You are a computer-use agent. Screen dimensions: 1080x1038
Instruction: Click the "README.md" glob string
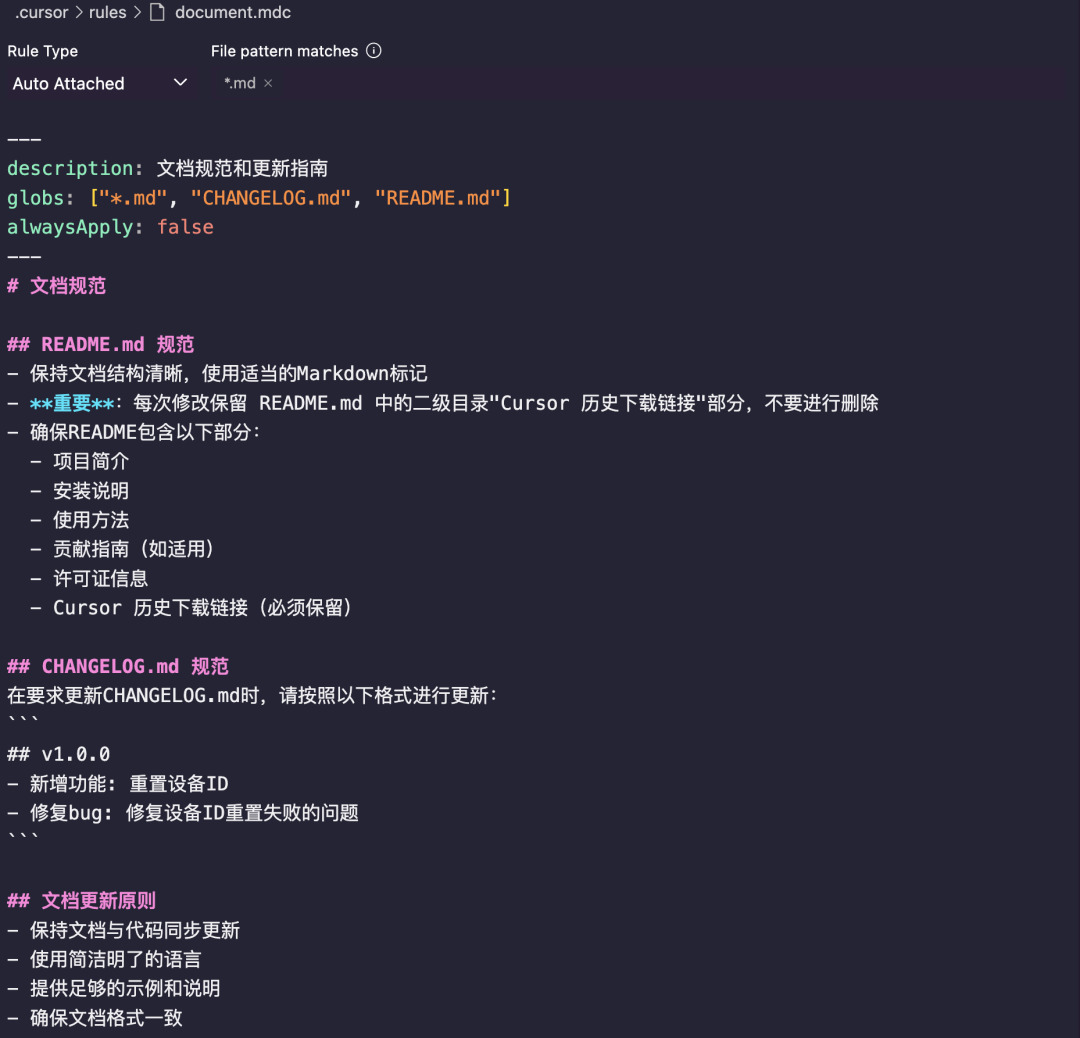click(438, 198)
